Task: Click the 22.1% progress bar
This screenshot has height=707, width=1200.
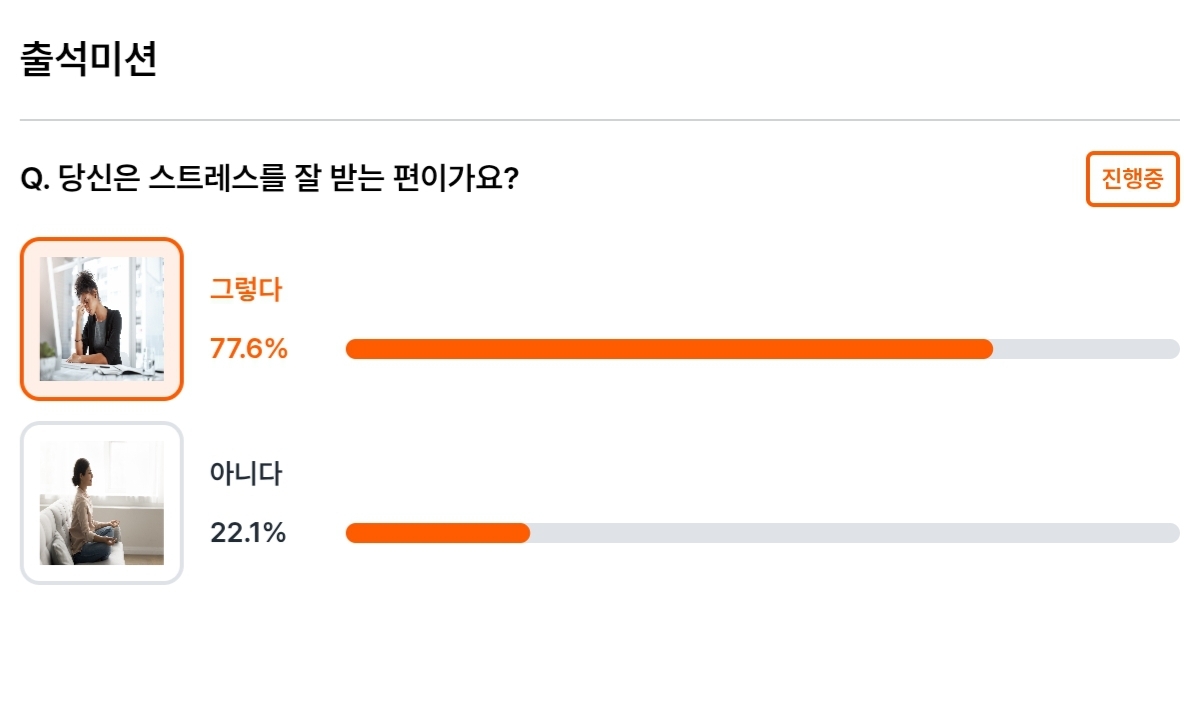Action: coord(763,533)
